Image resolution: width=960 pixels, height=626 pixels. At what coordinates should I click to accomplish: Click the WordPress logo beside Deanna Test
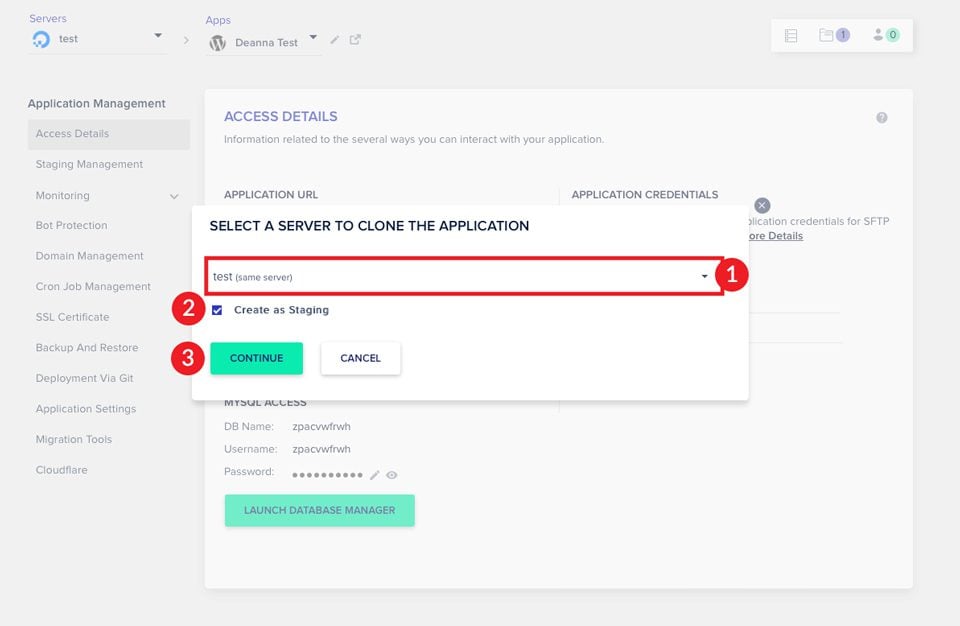coord(218,43)
